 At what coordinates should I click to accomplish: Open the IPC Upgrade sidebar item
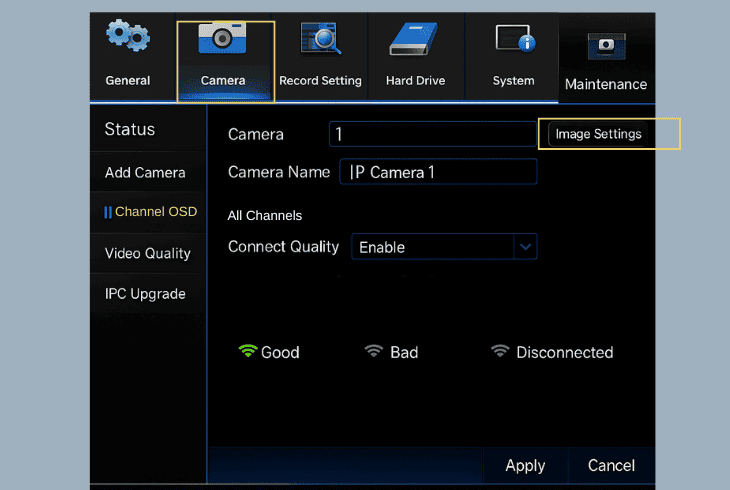point(148,294)
